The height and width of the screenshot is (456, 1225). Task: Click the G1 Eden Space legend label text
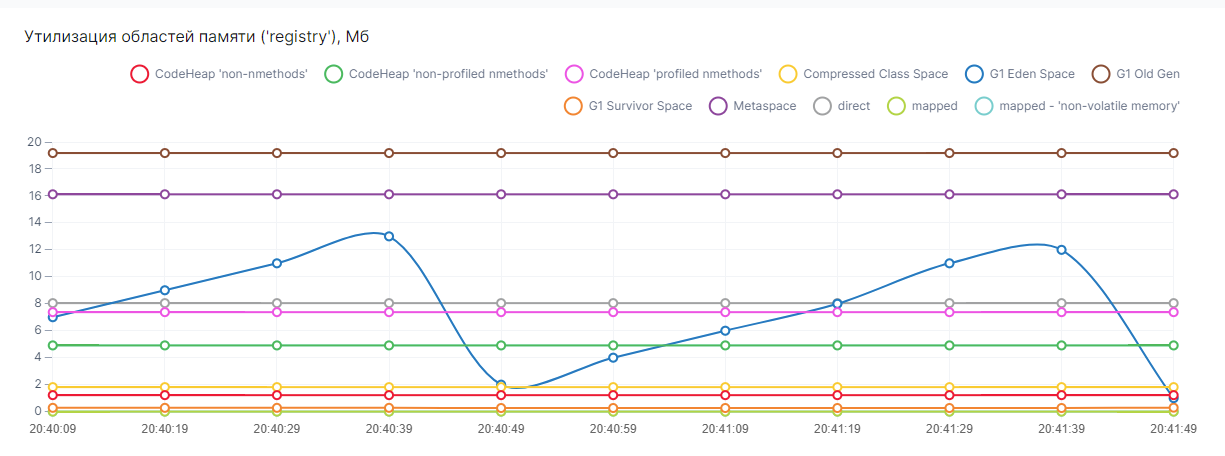[x=1032, y=74]
